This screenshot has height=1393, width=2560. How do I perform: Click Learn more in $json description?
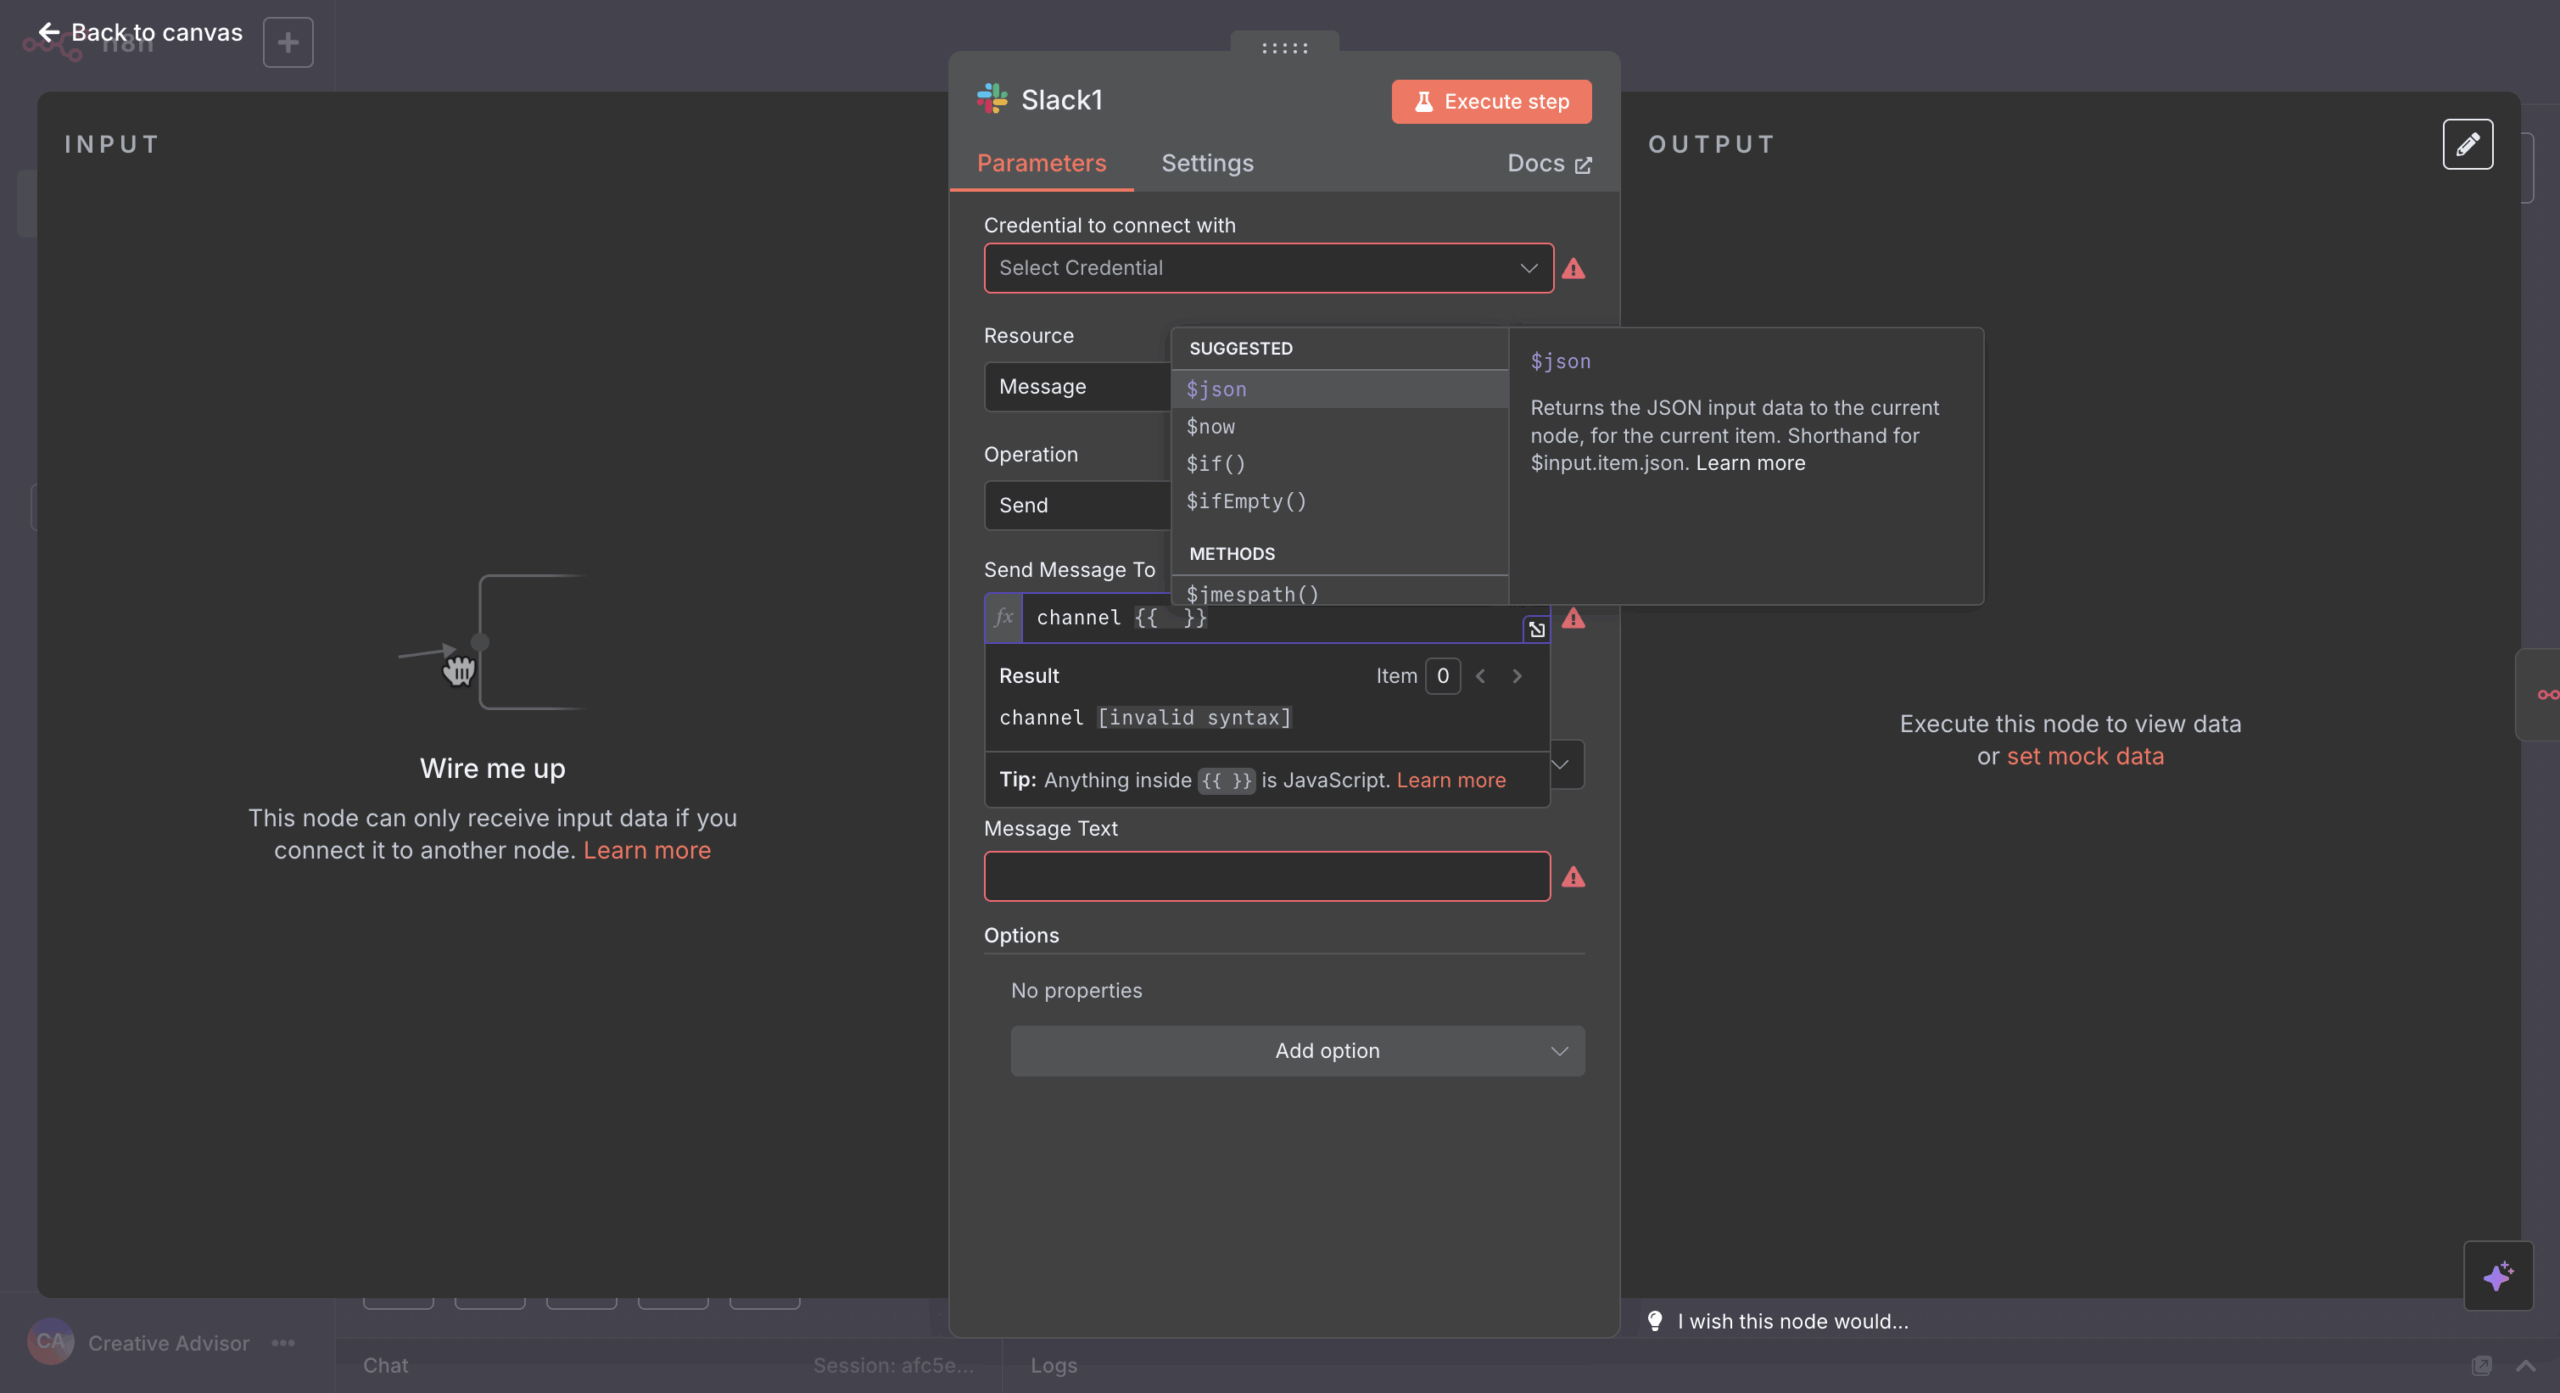pos(1750,463)
